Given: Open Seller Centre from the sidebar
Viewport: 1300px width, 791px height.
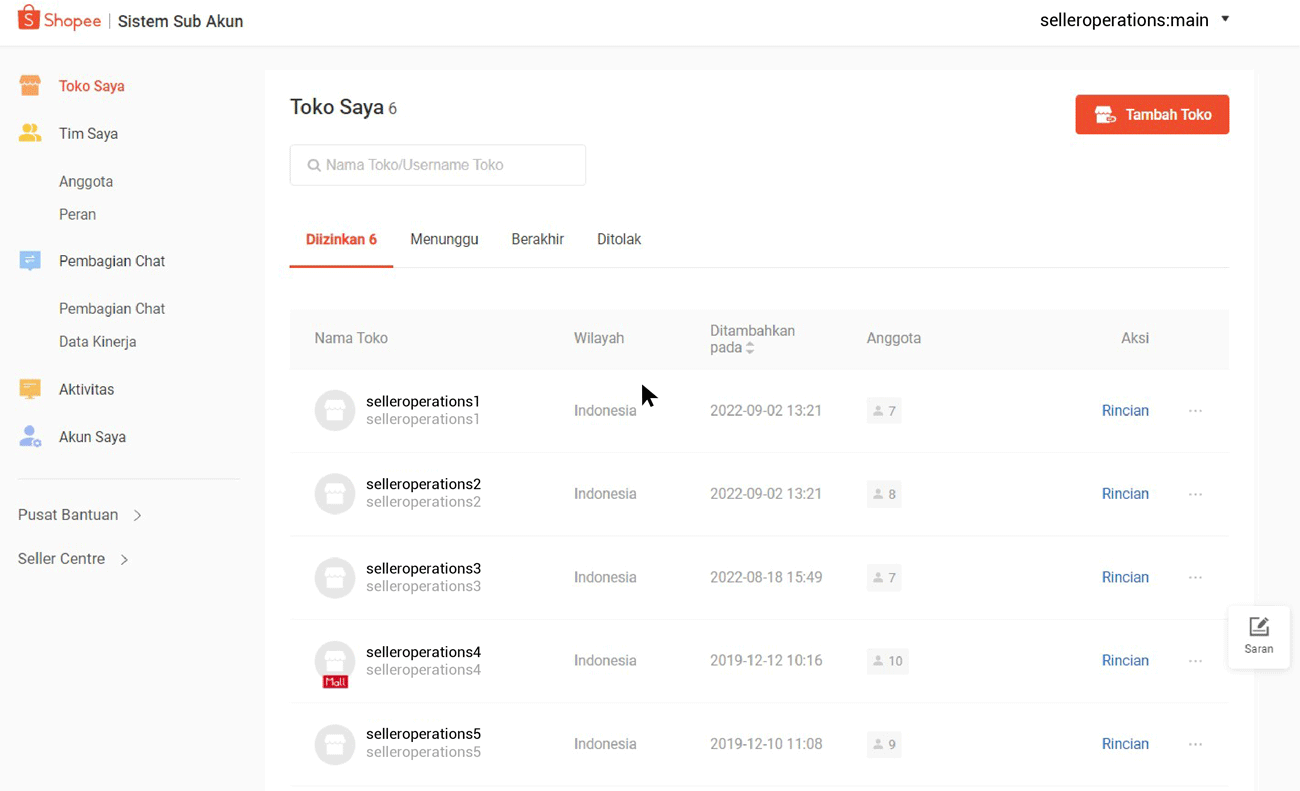Looking at the screenshot, I should point(62,558).
